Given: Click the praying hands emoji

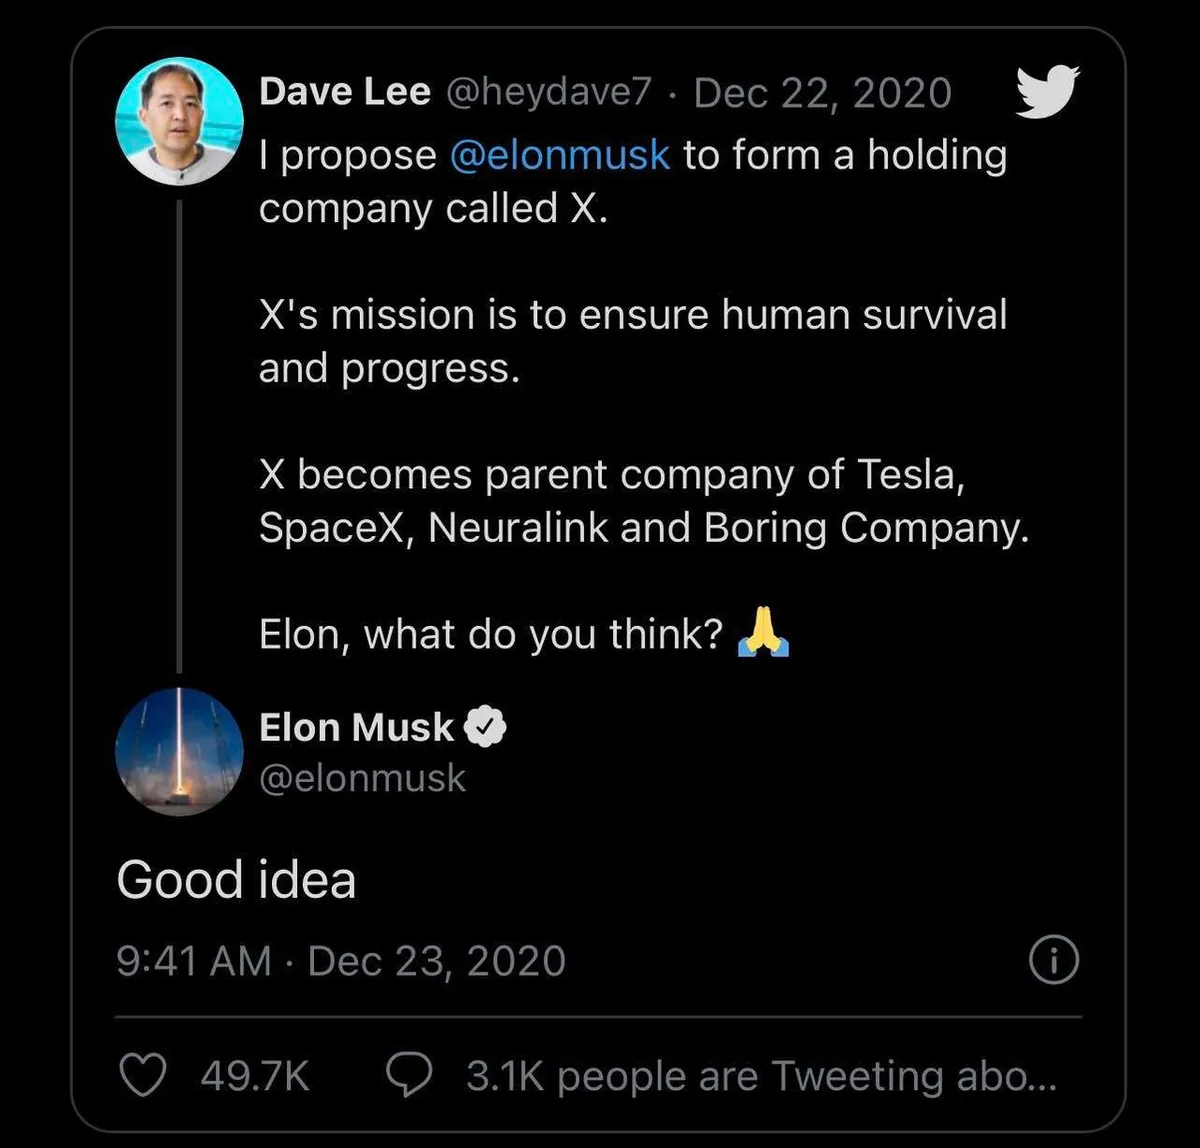Looking at the screenshot, I should coord(764,634).
